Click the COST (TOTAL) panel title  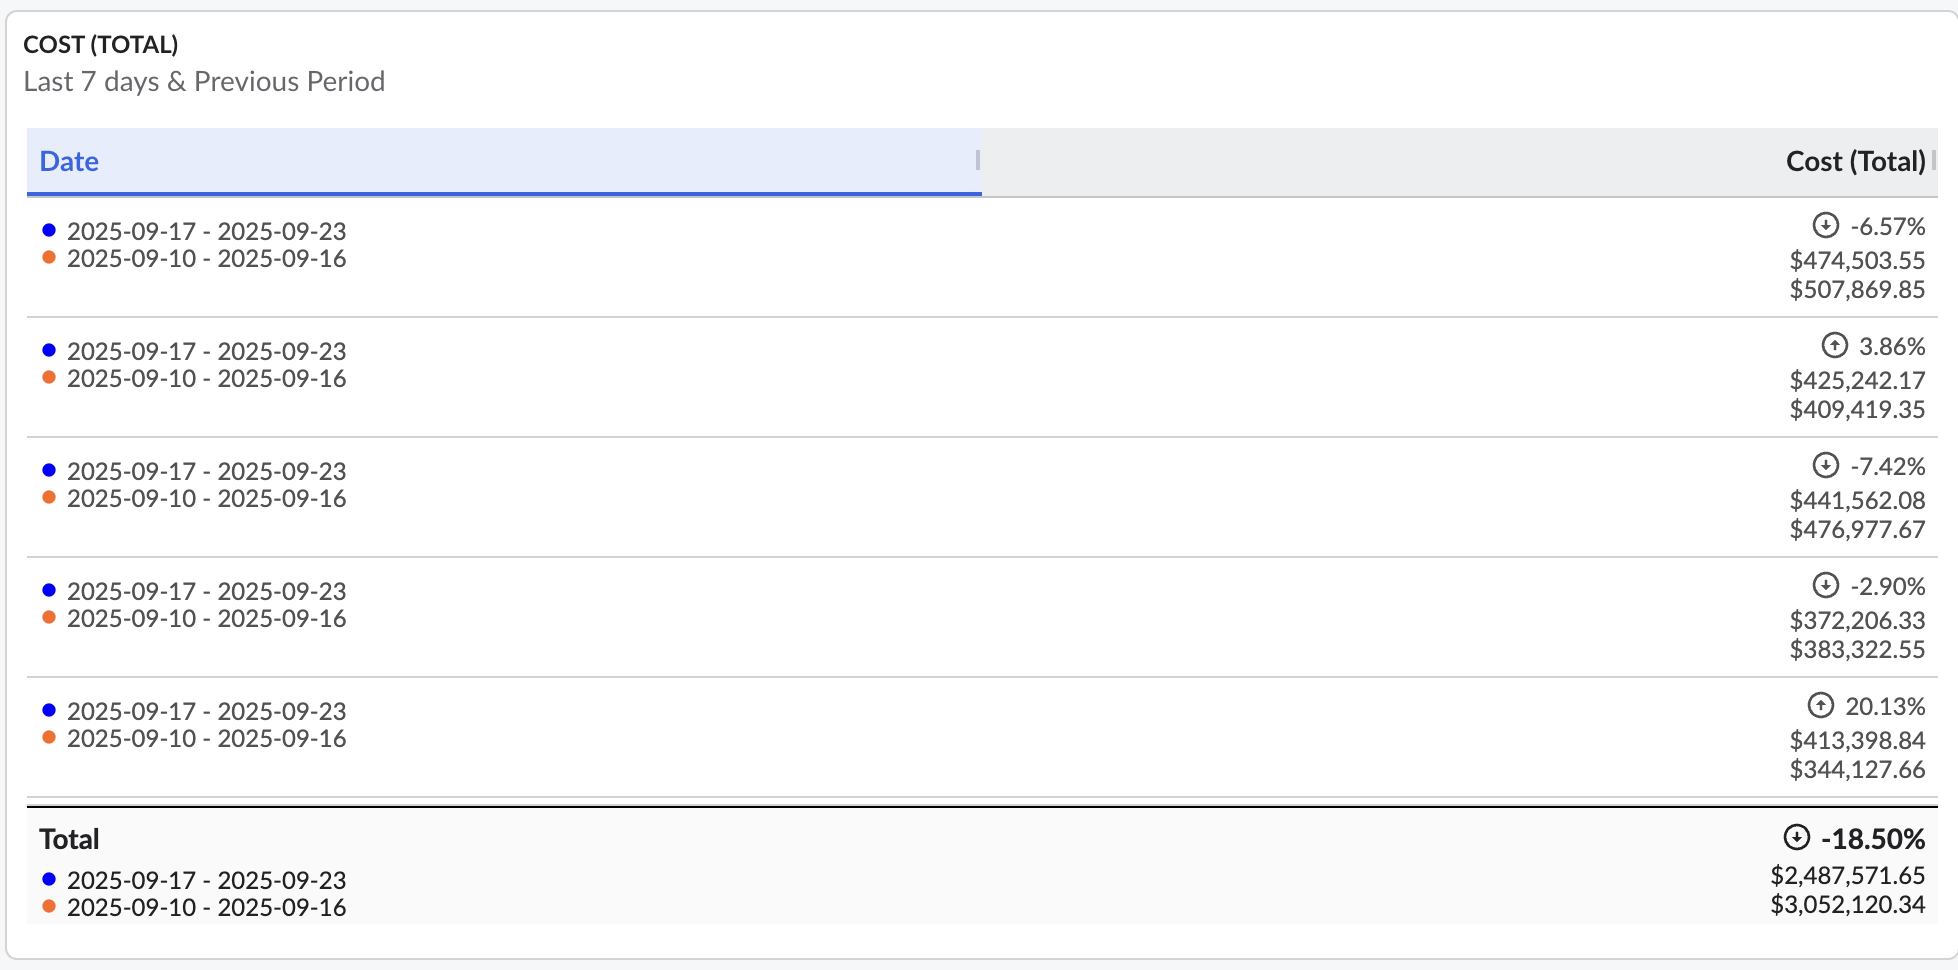(x=101, y=44)
